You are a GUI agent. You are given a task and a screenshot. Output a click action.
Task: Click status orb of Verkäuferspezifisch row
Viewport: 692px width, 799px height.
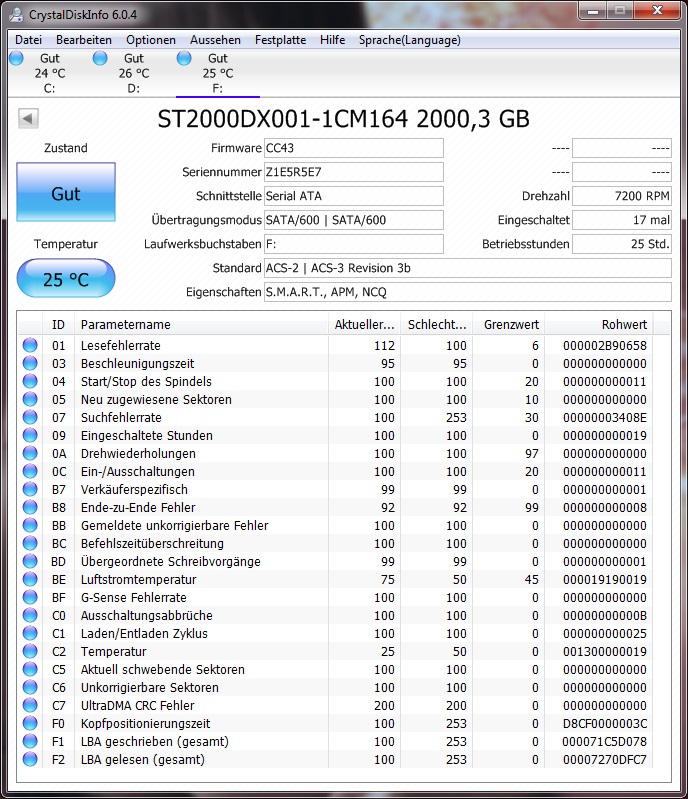coord(30,489)
